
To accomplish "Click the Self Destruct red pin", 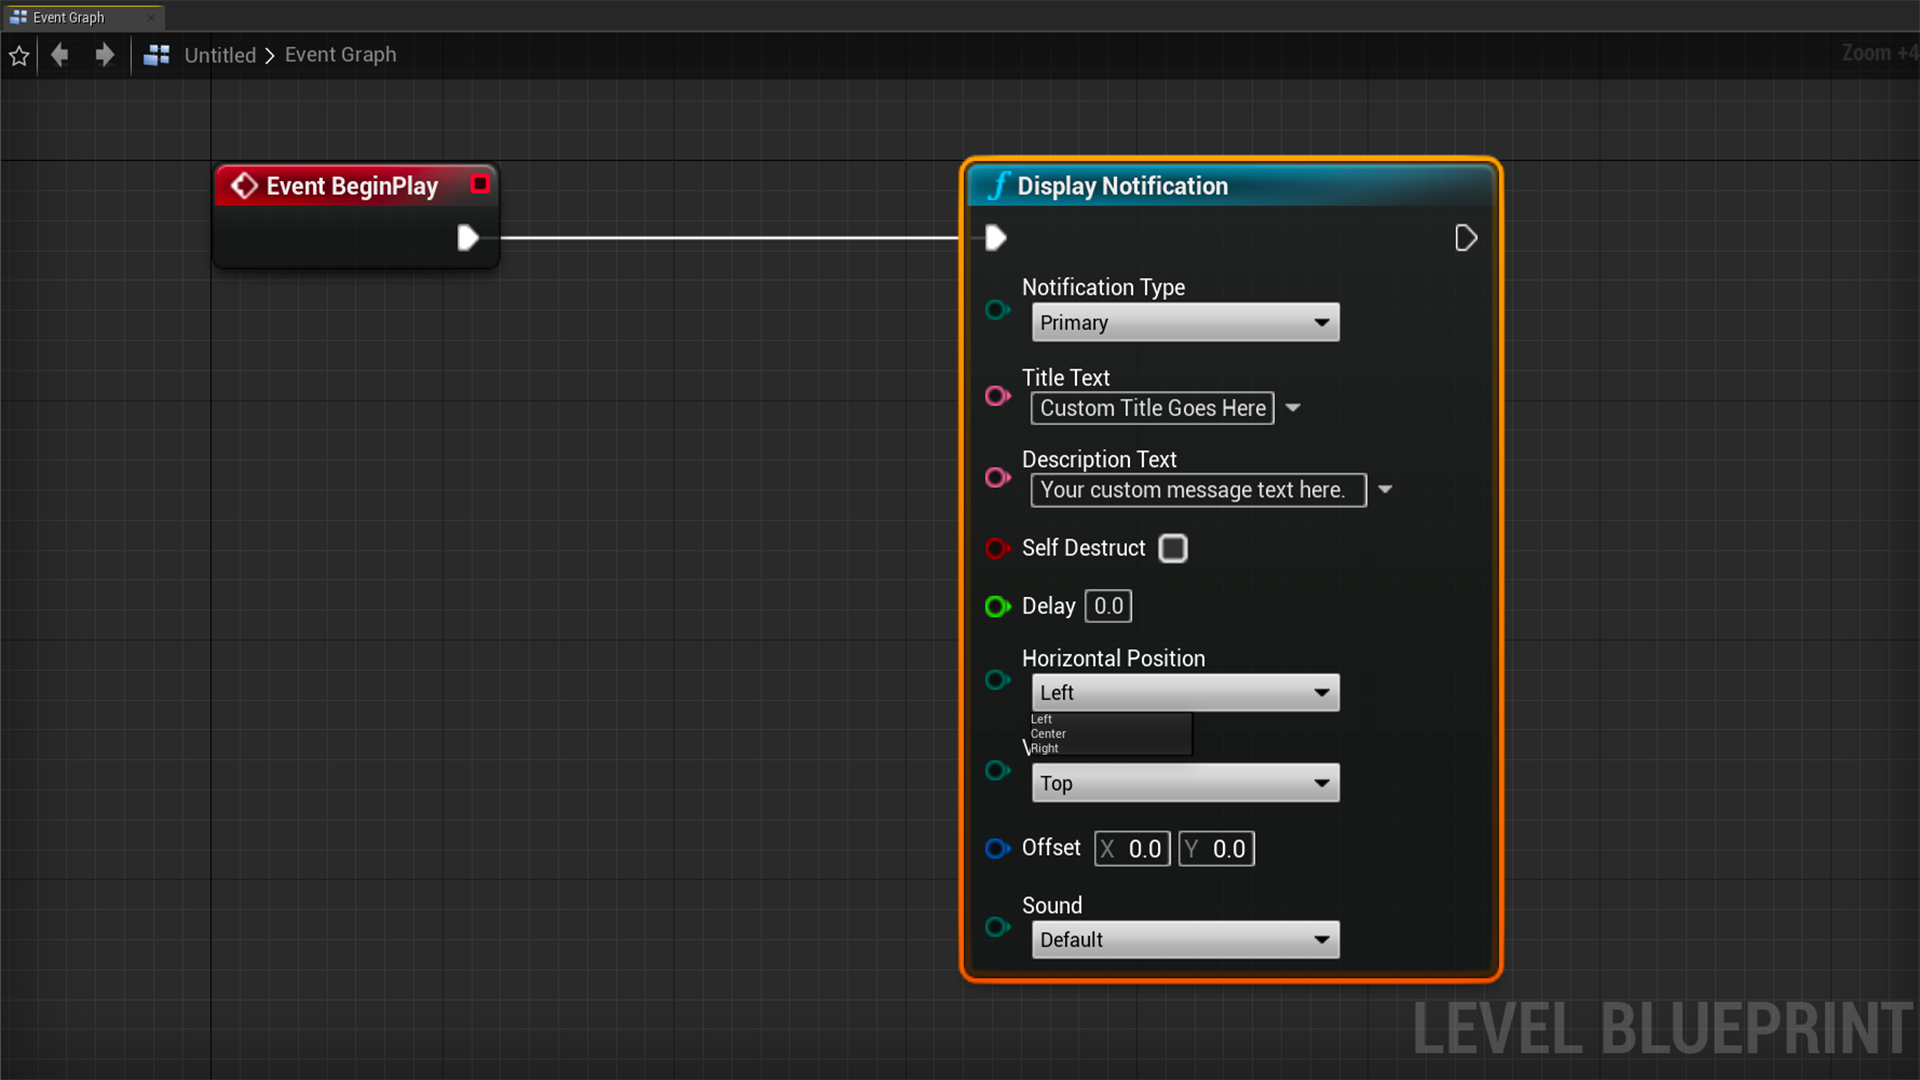I will tap(997, 548).
